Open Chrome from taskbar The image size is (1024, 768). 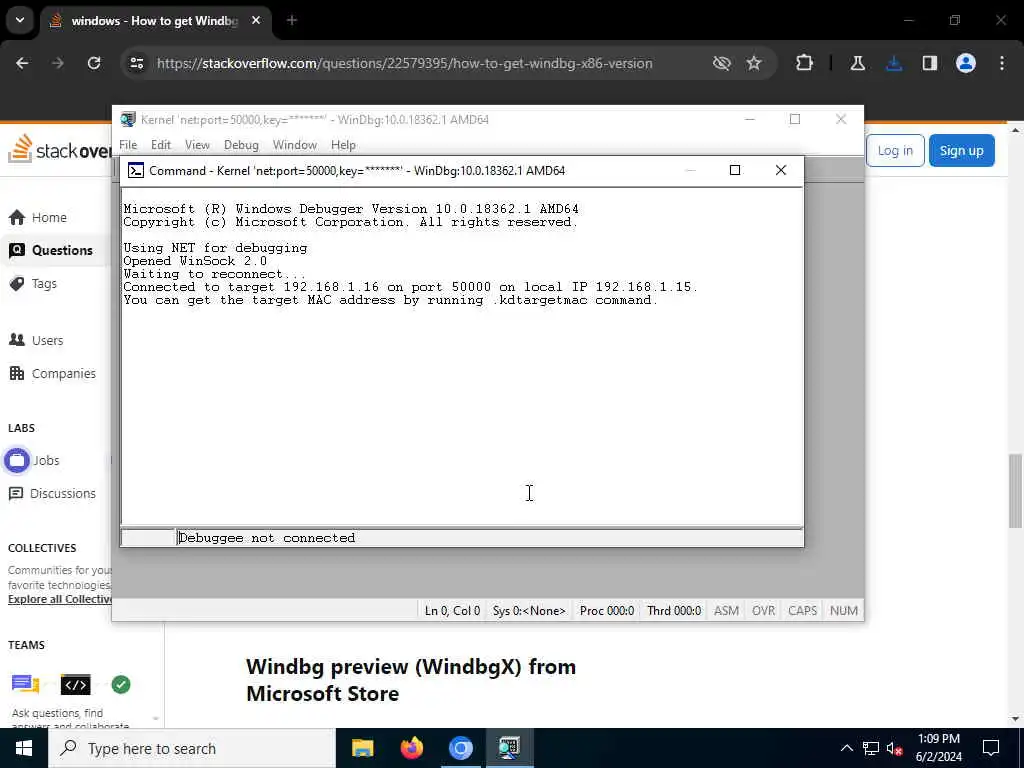pos(461,748)
